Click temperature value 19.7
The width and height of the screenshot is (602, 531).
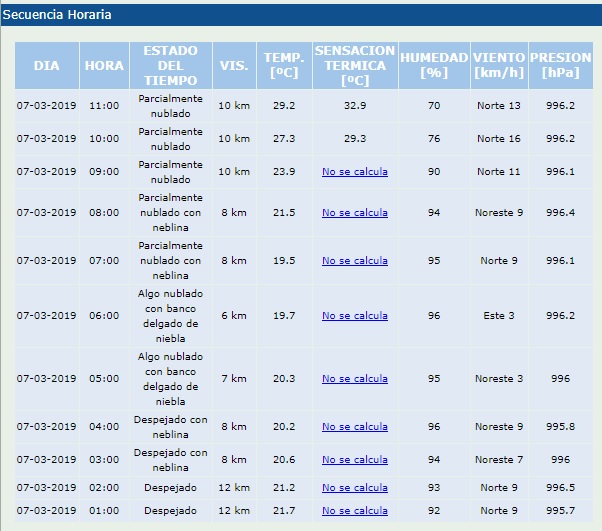coord(284,316)
